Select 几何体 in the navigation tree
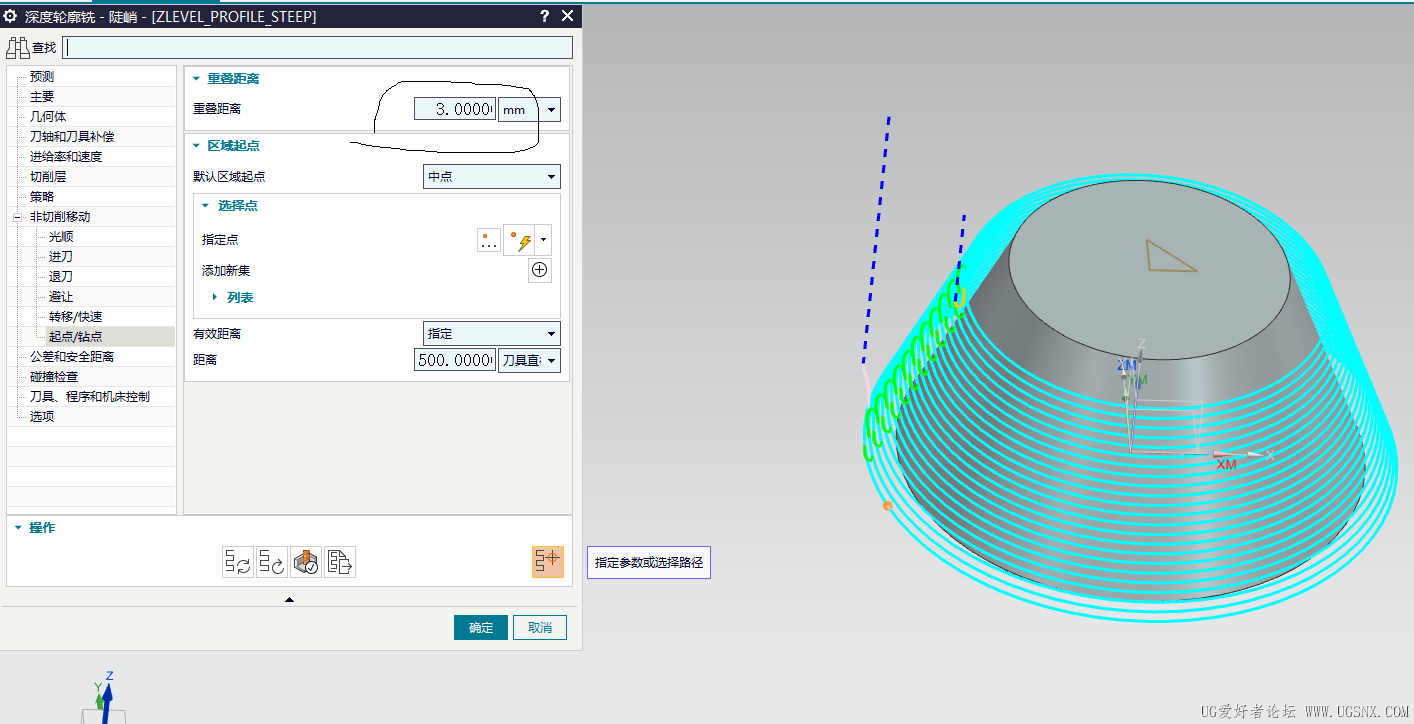Screen dimensions: 1414x724 [48, 117]
